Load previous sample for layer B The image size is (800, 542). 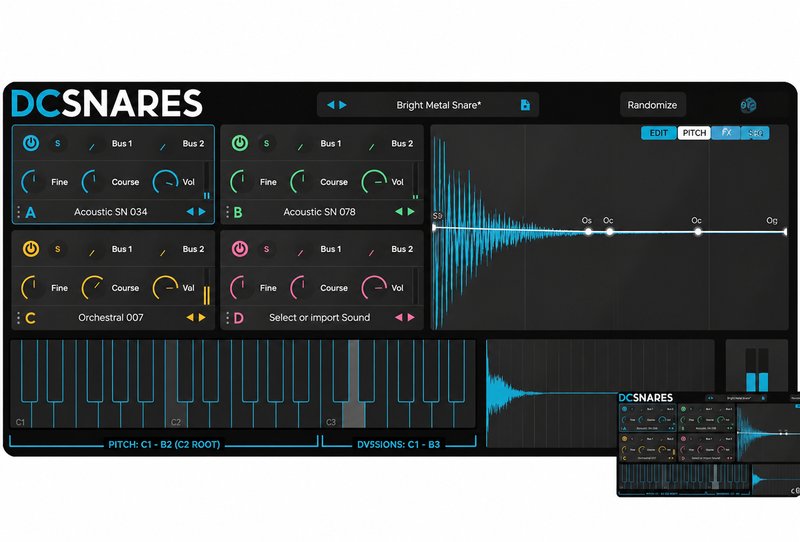[399, 211]
